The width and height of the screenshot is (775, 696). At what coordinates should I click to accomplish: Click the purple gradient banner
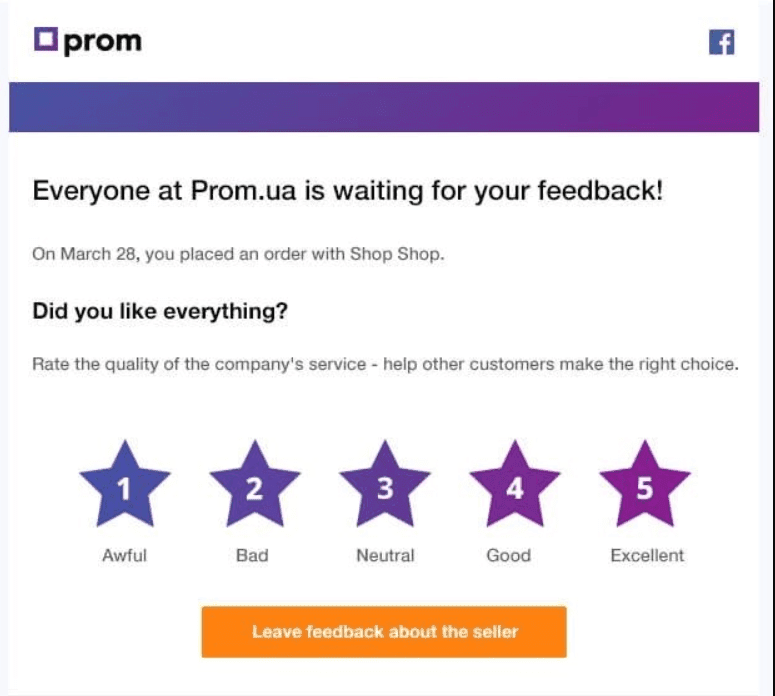(x=384, y=107)
